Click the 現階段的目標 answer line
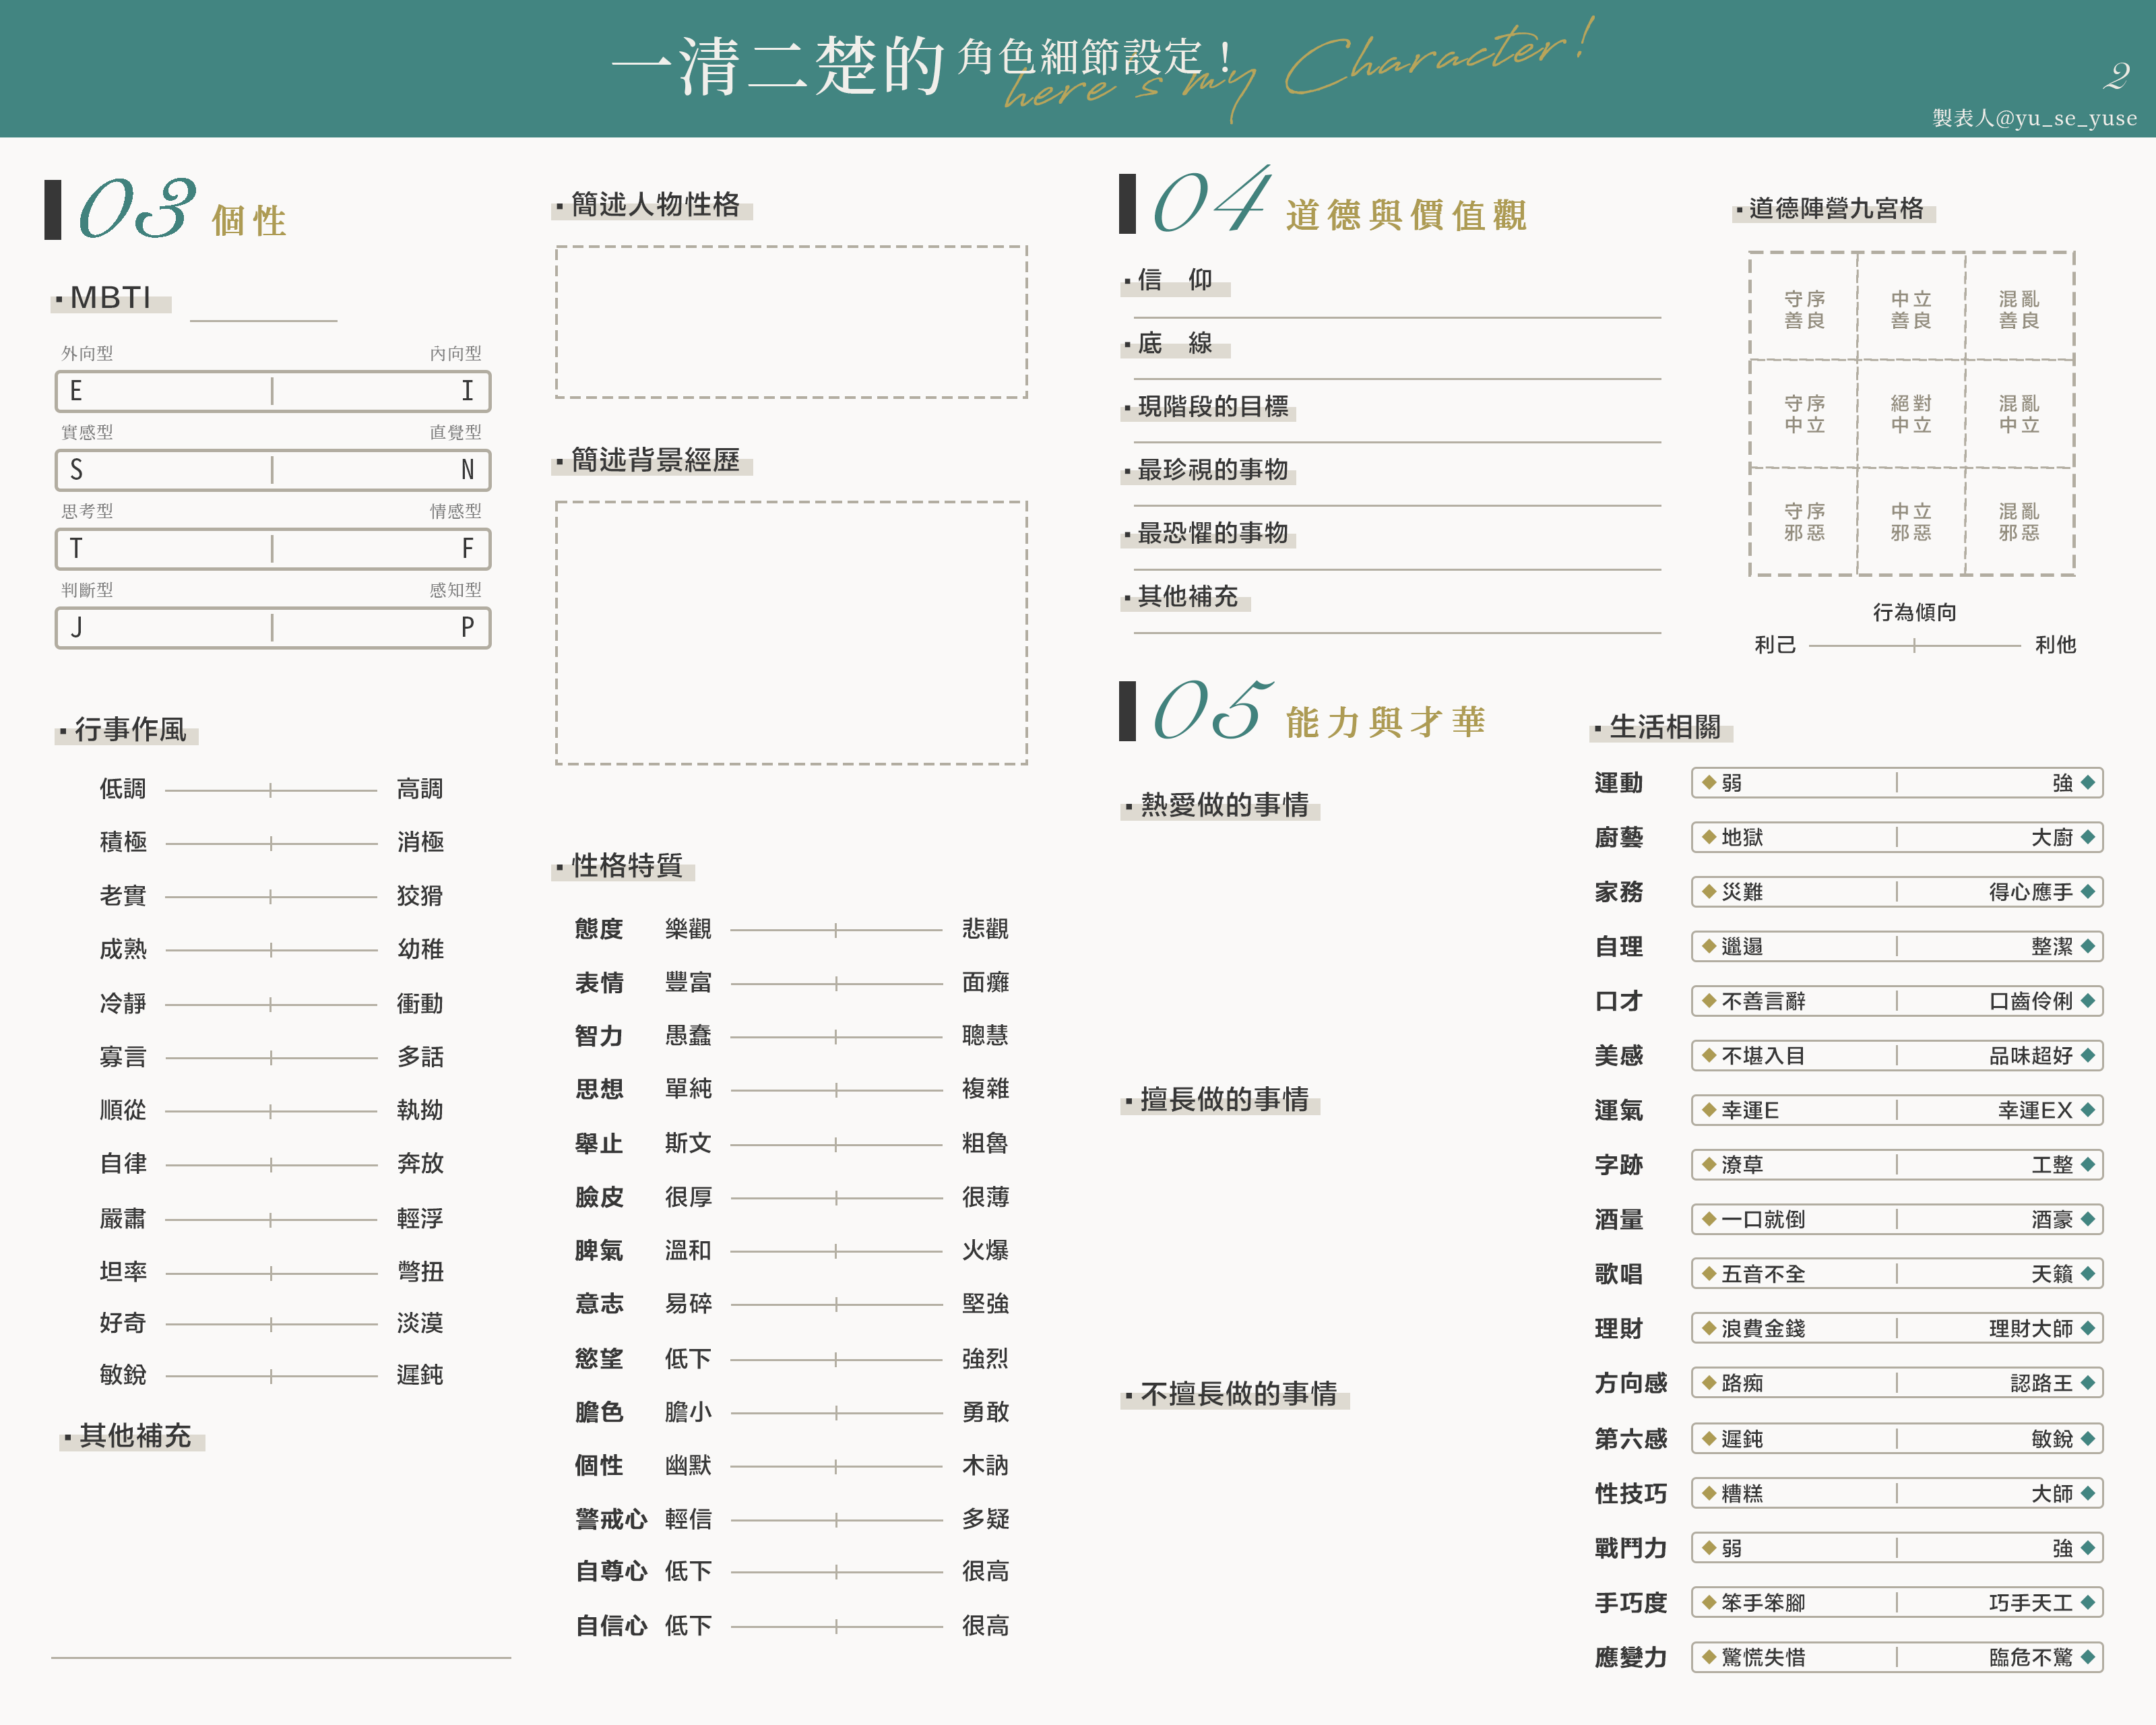Screen dimensions: 2156x1725 point(1397,442)
